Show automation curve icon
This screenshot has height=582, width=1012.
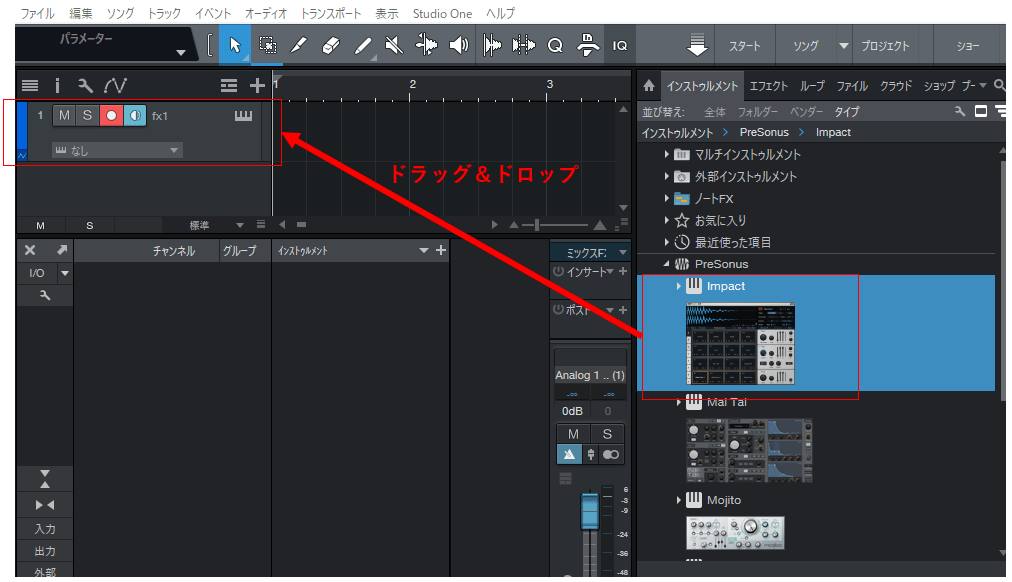[x=116, y=85]
